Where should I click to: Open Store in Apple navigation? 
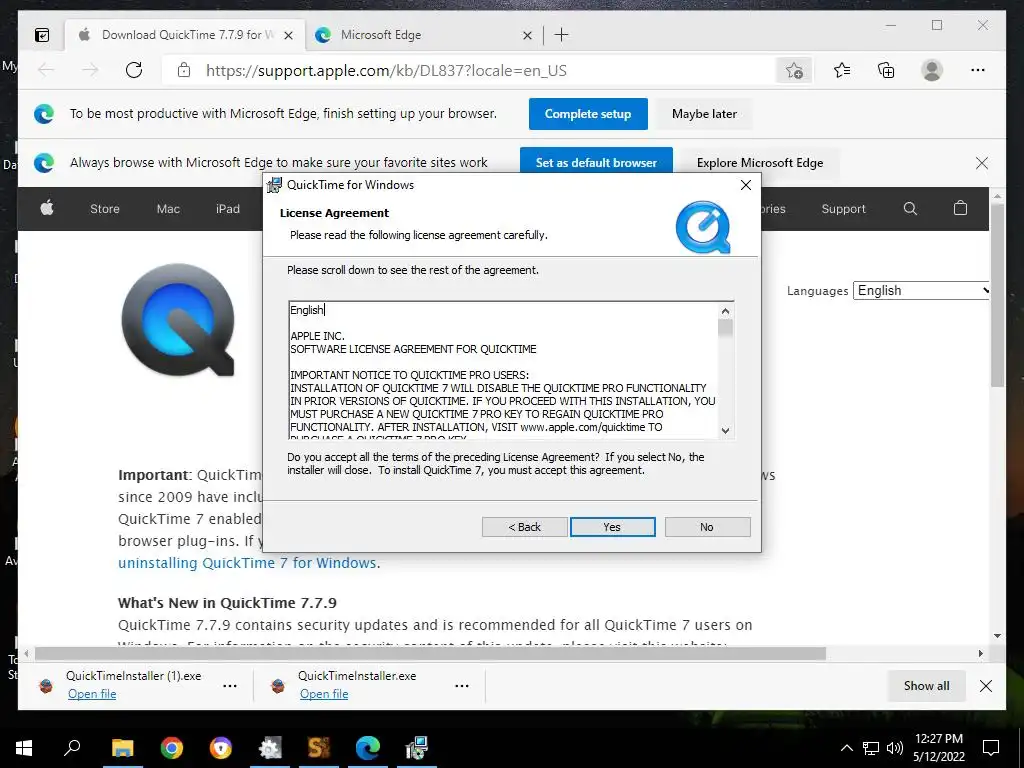[104, 209]
